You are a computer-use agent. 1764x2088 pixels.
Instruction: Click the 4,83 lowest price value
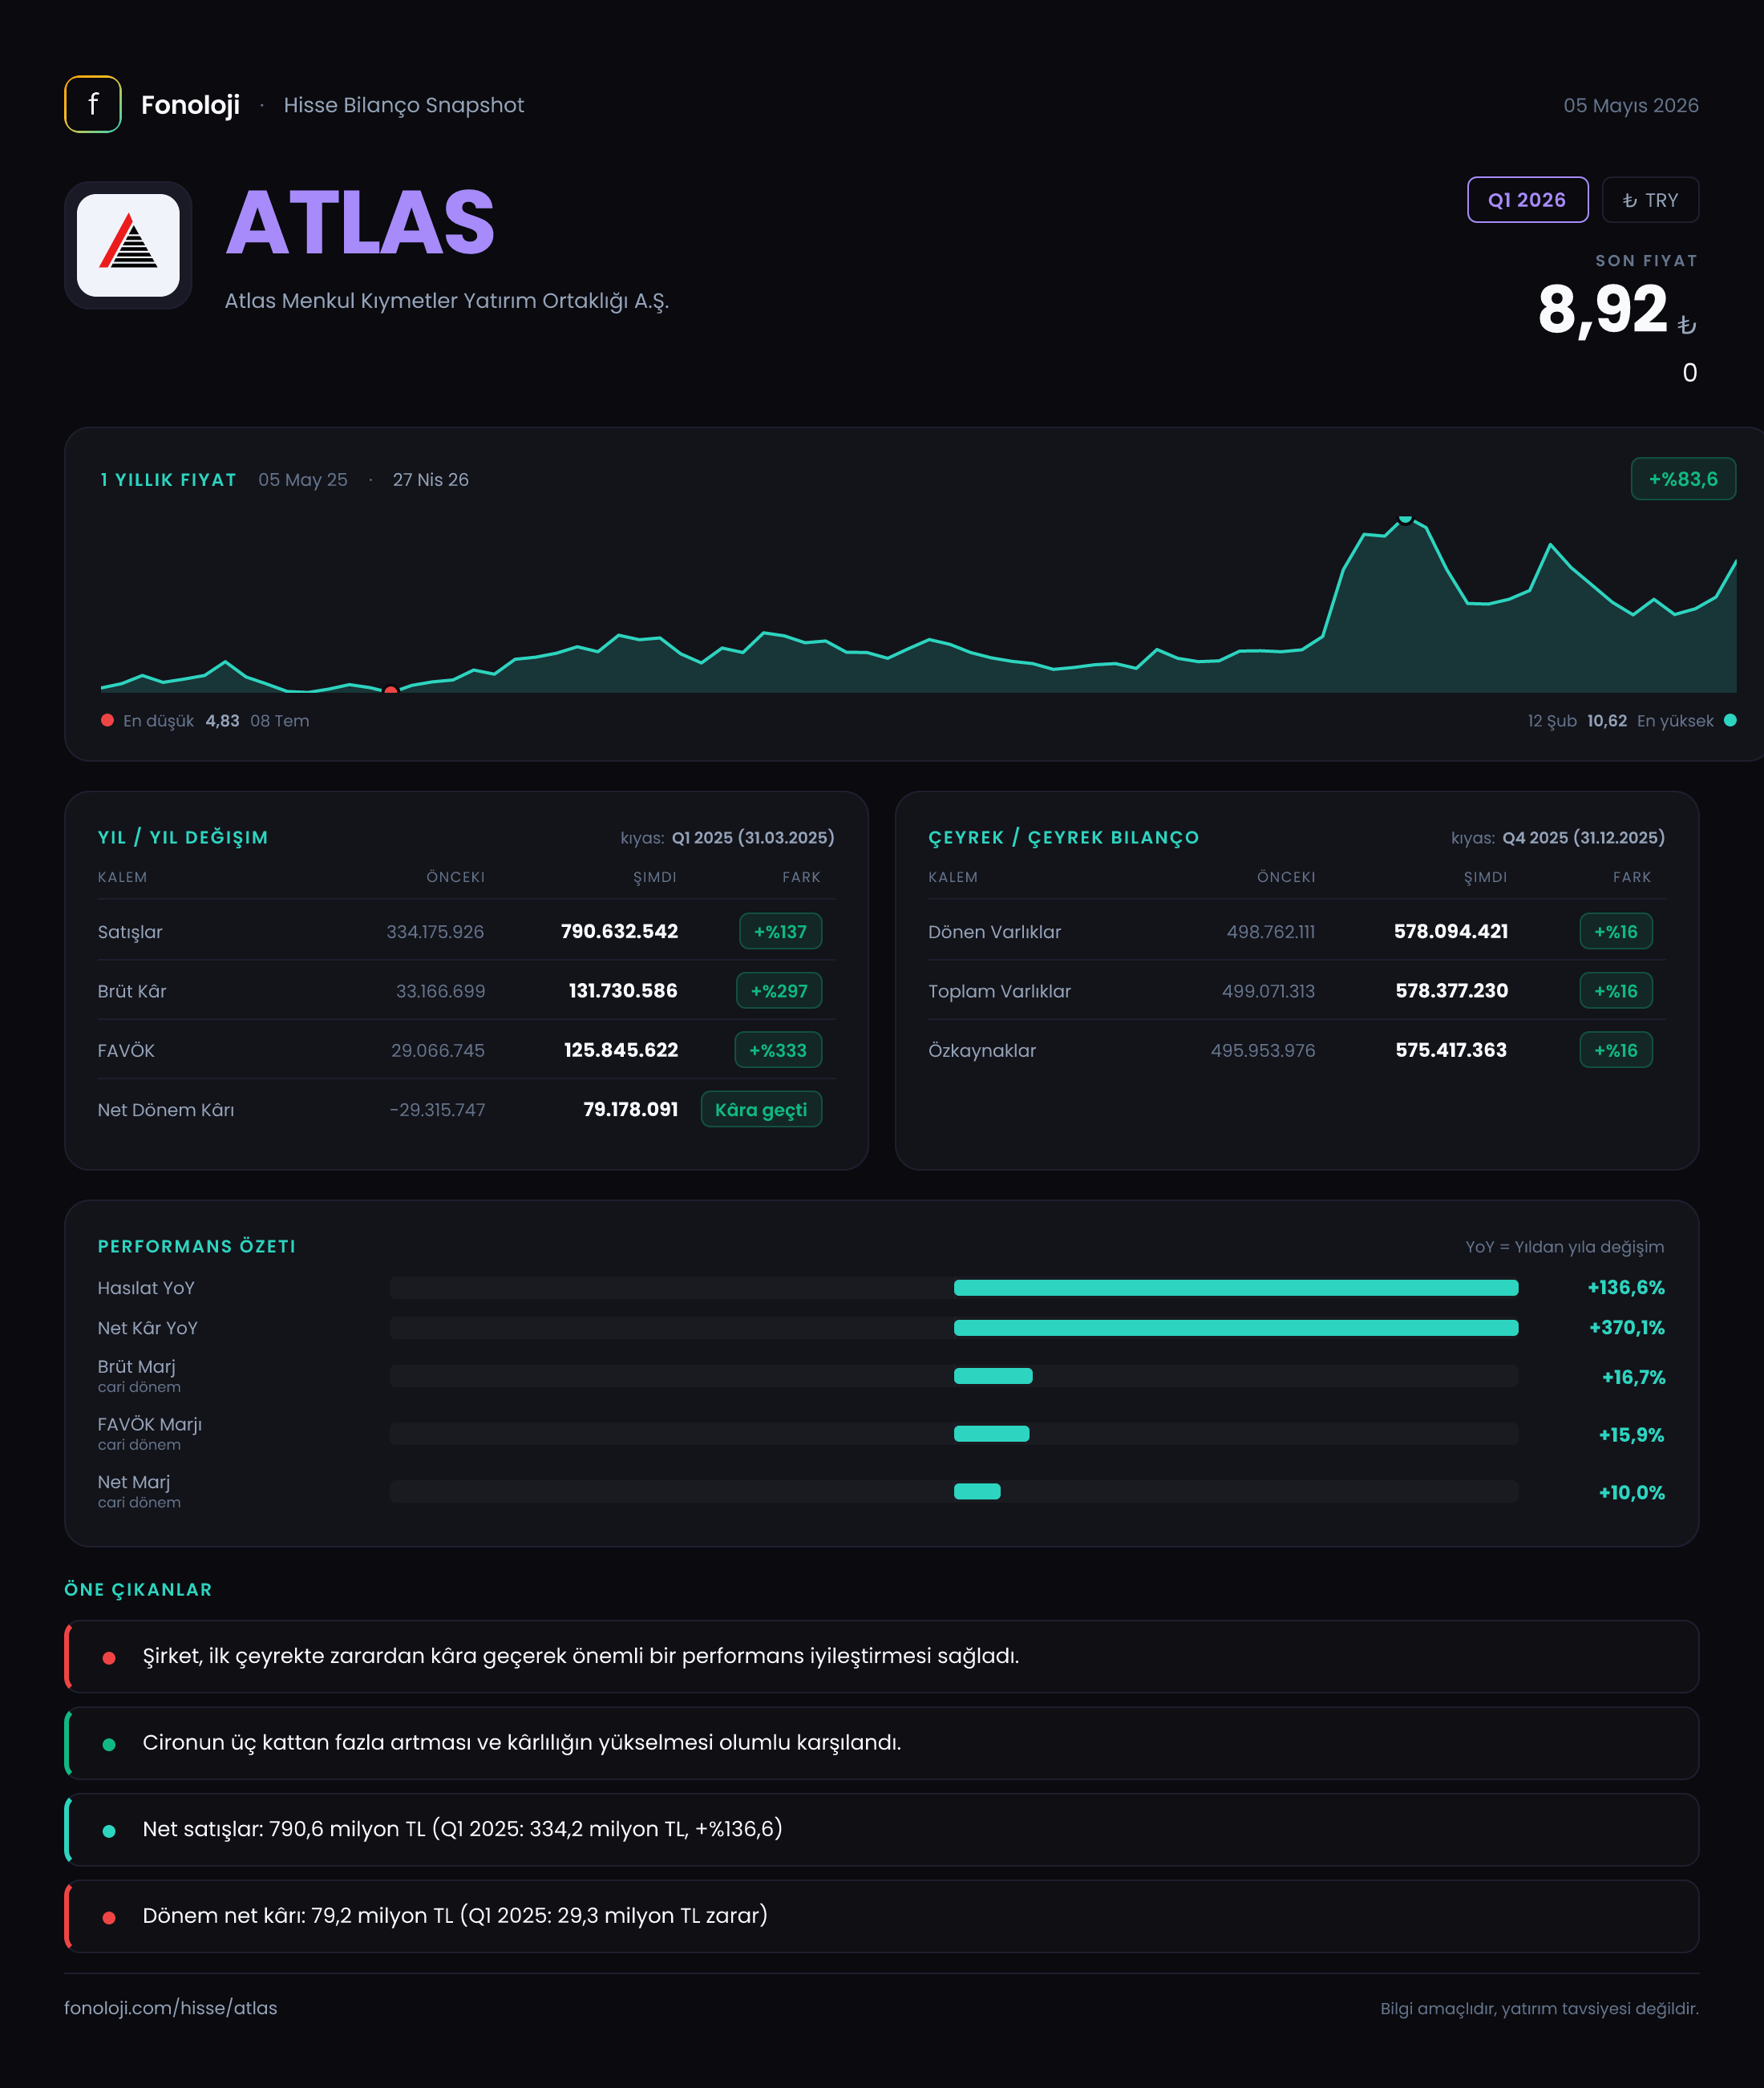point(222,720)
